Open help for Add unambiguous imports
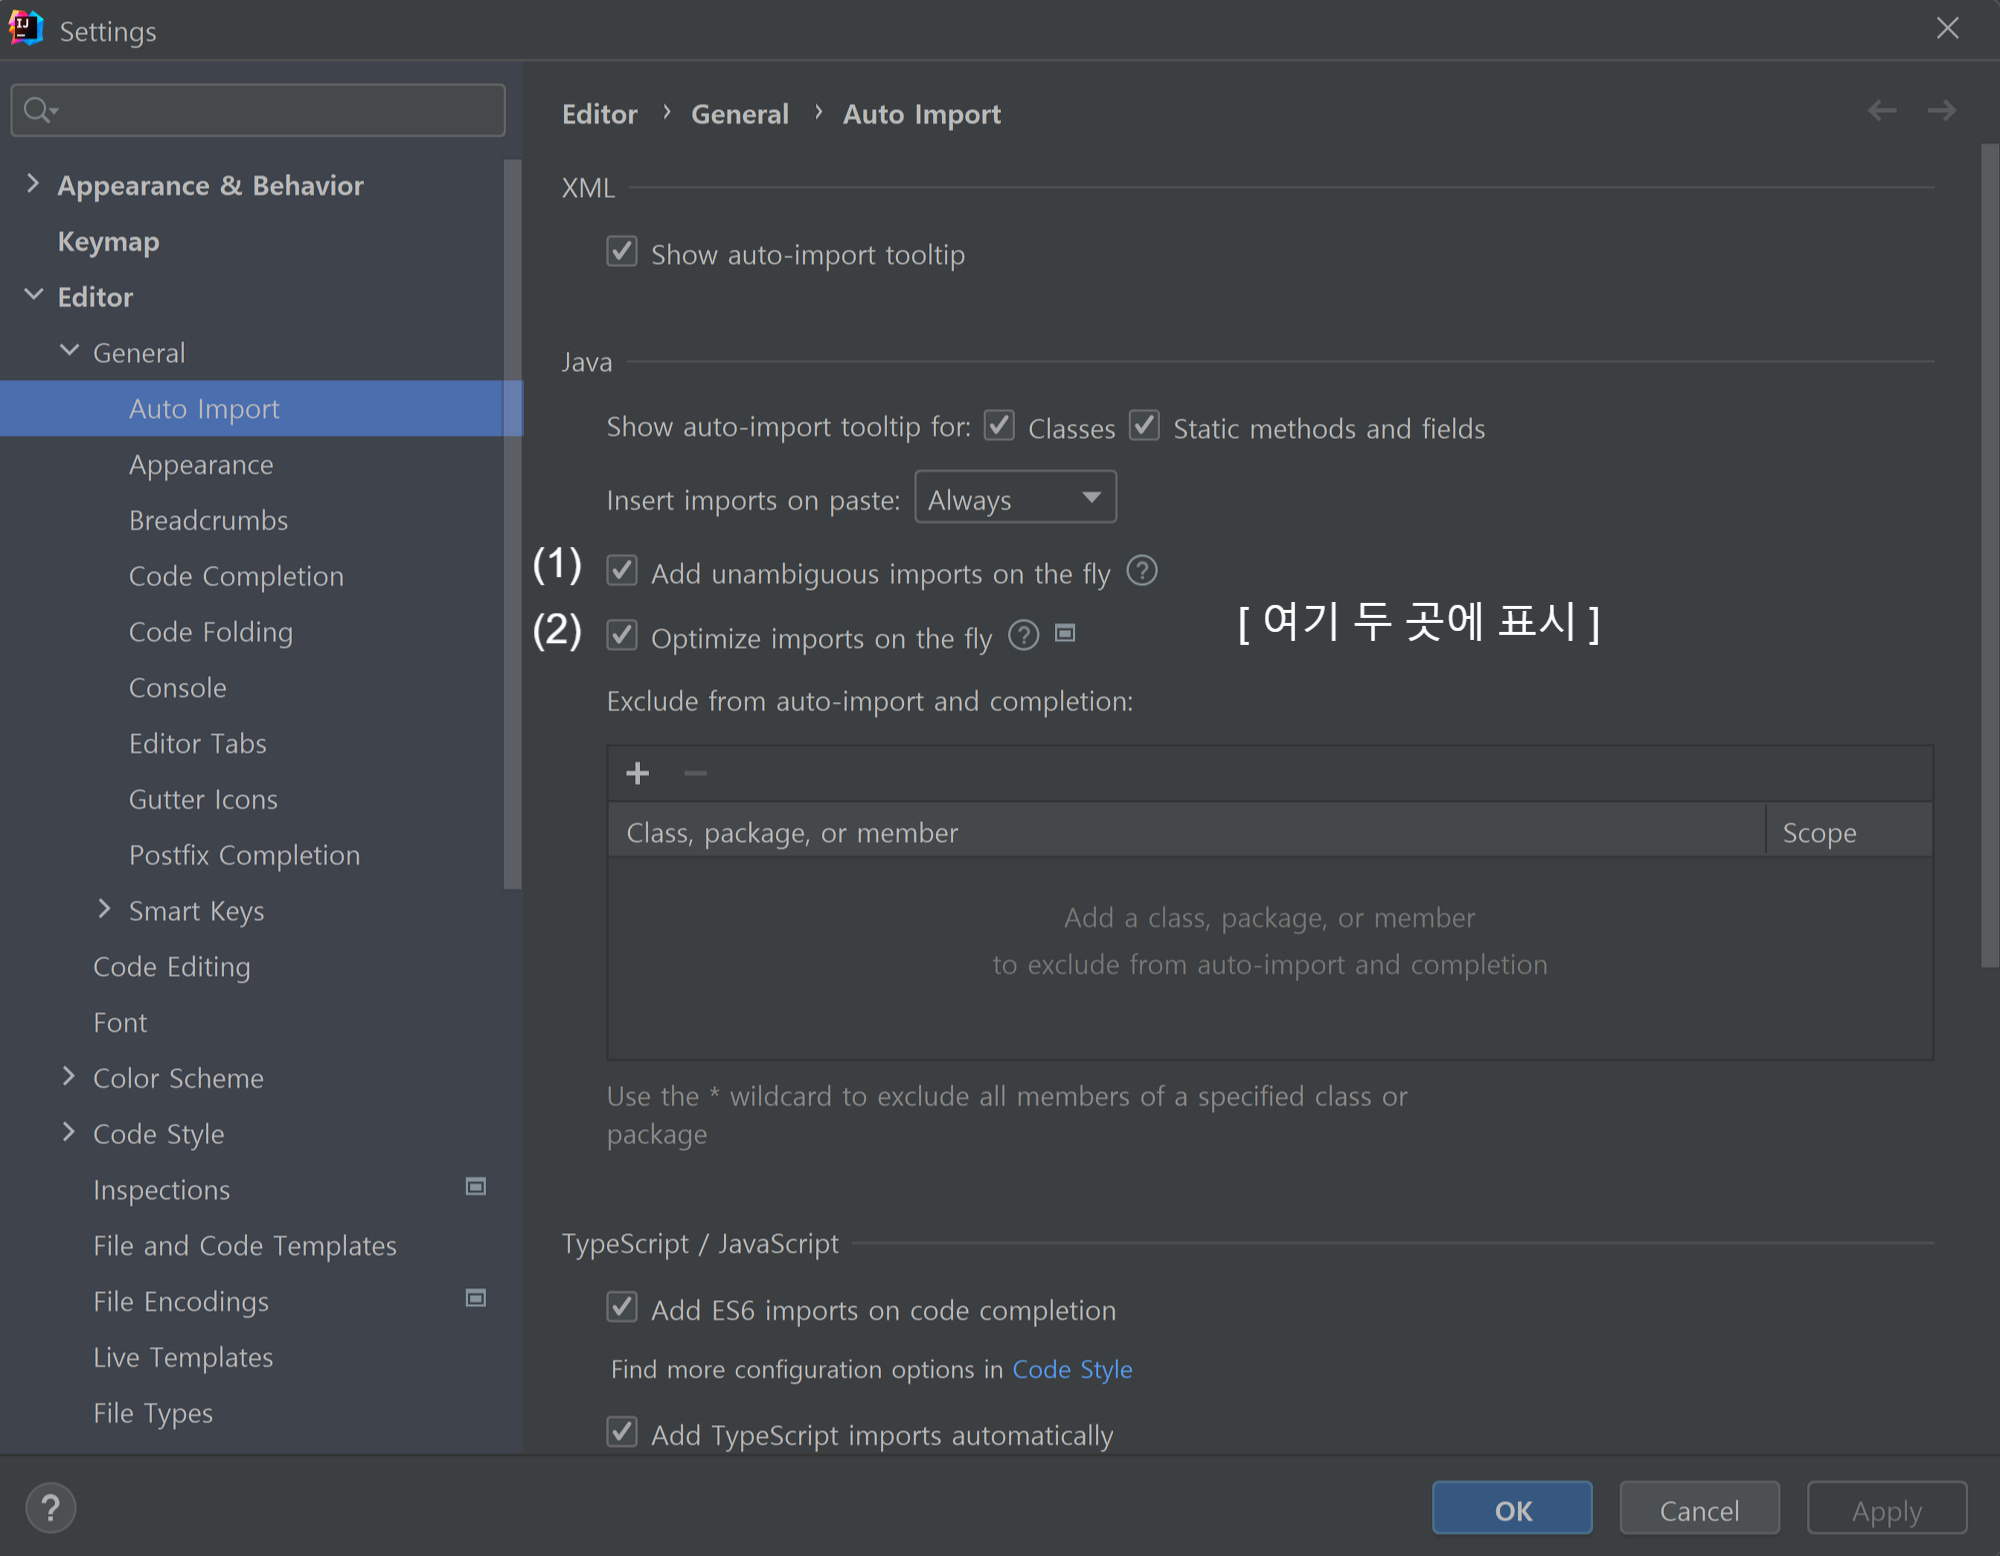 (1141, 571)
